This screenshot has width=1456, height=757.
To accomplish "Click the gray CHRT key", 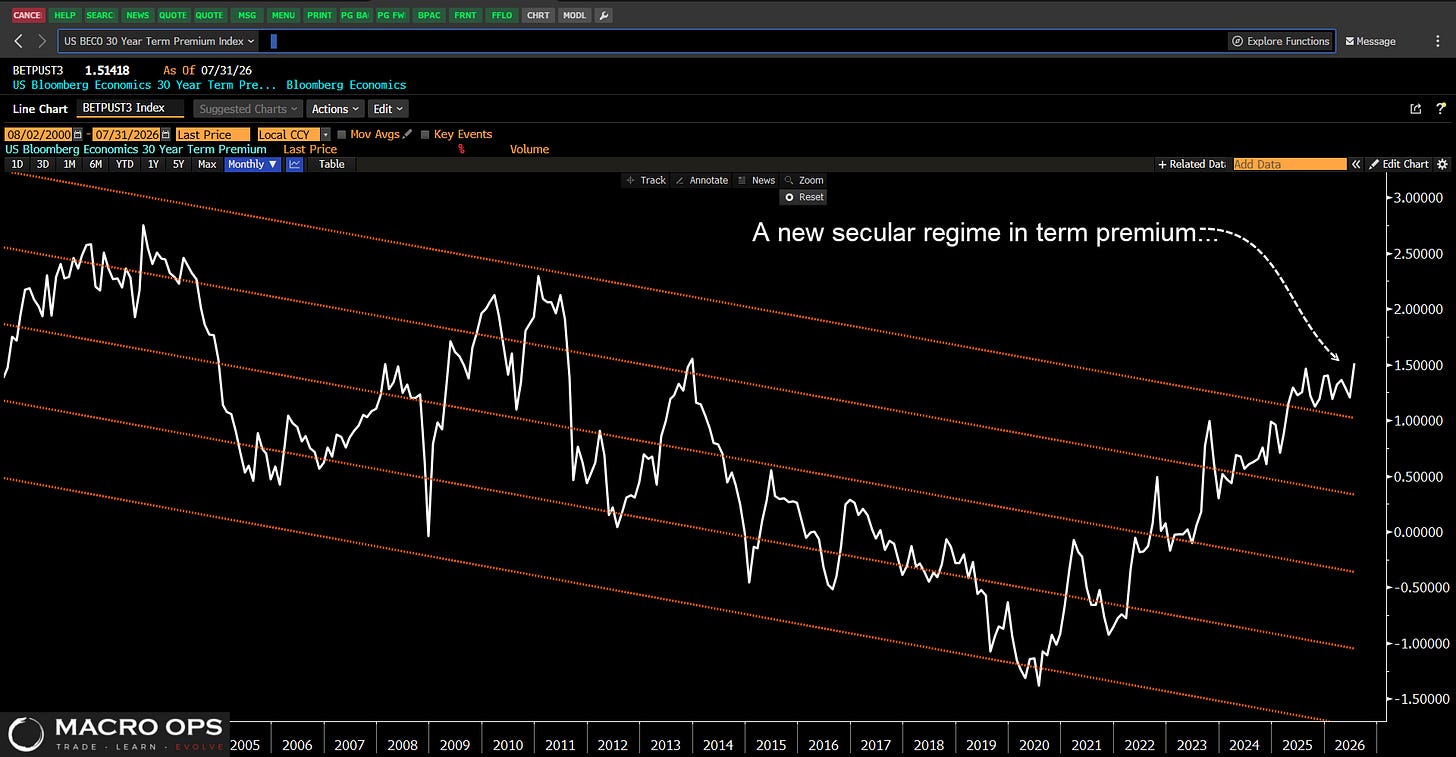I will (x=538, y=15).
